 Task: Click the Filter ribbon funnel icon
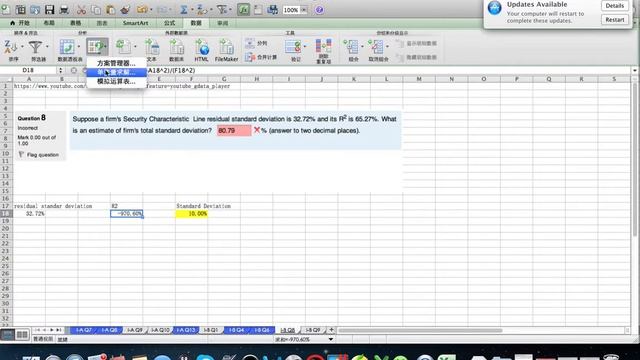[x=36, y=47]
